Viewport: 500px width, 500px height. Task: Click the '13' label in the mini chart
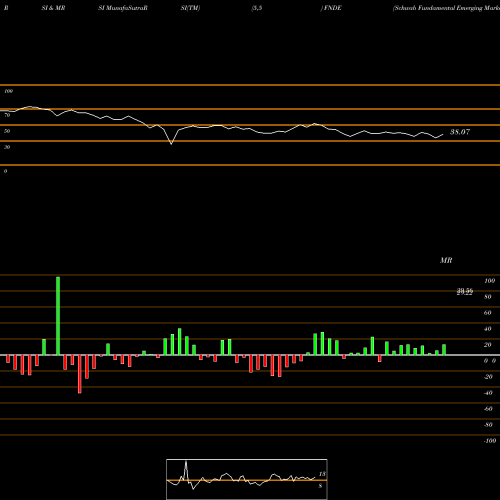[x=322, y=474]
